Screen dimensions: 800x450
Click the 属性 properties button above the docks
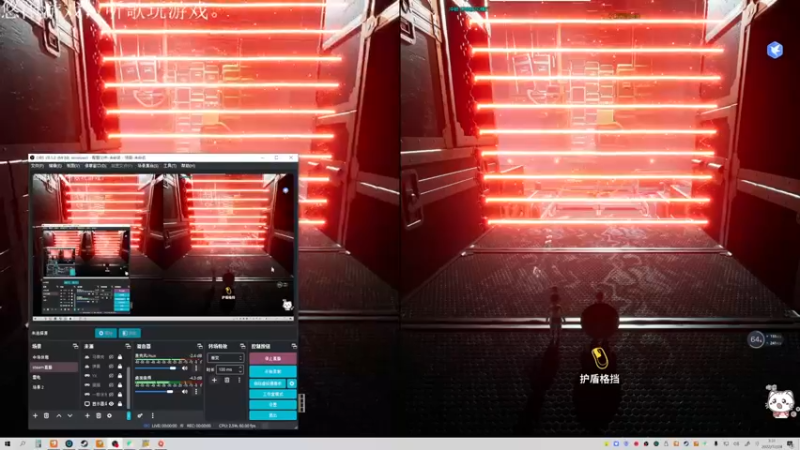(106, 333)
